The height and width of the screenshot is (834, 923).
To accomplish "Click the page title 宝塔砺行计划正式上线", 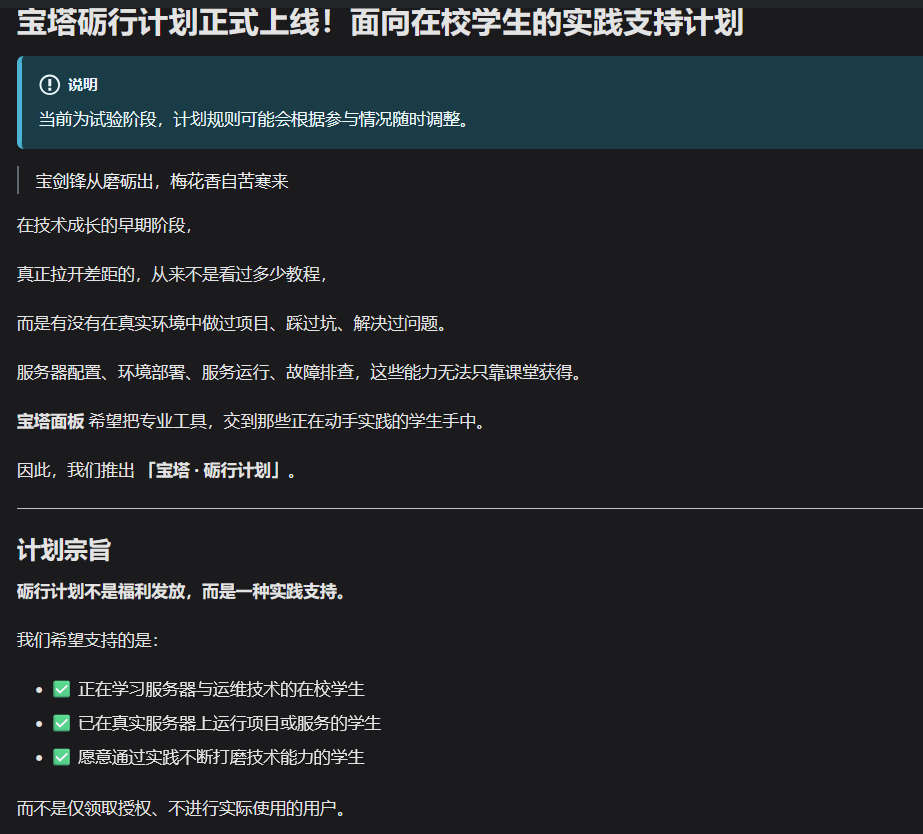I will (x=380, y=23).
